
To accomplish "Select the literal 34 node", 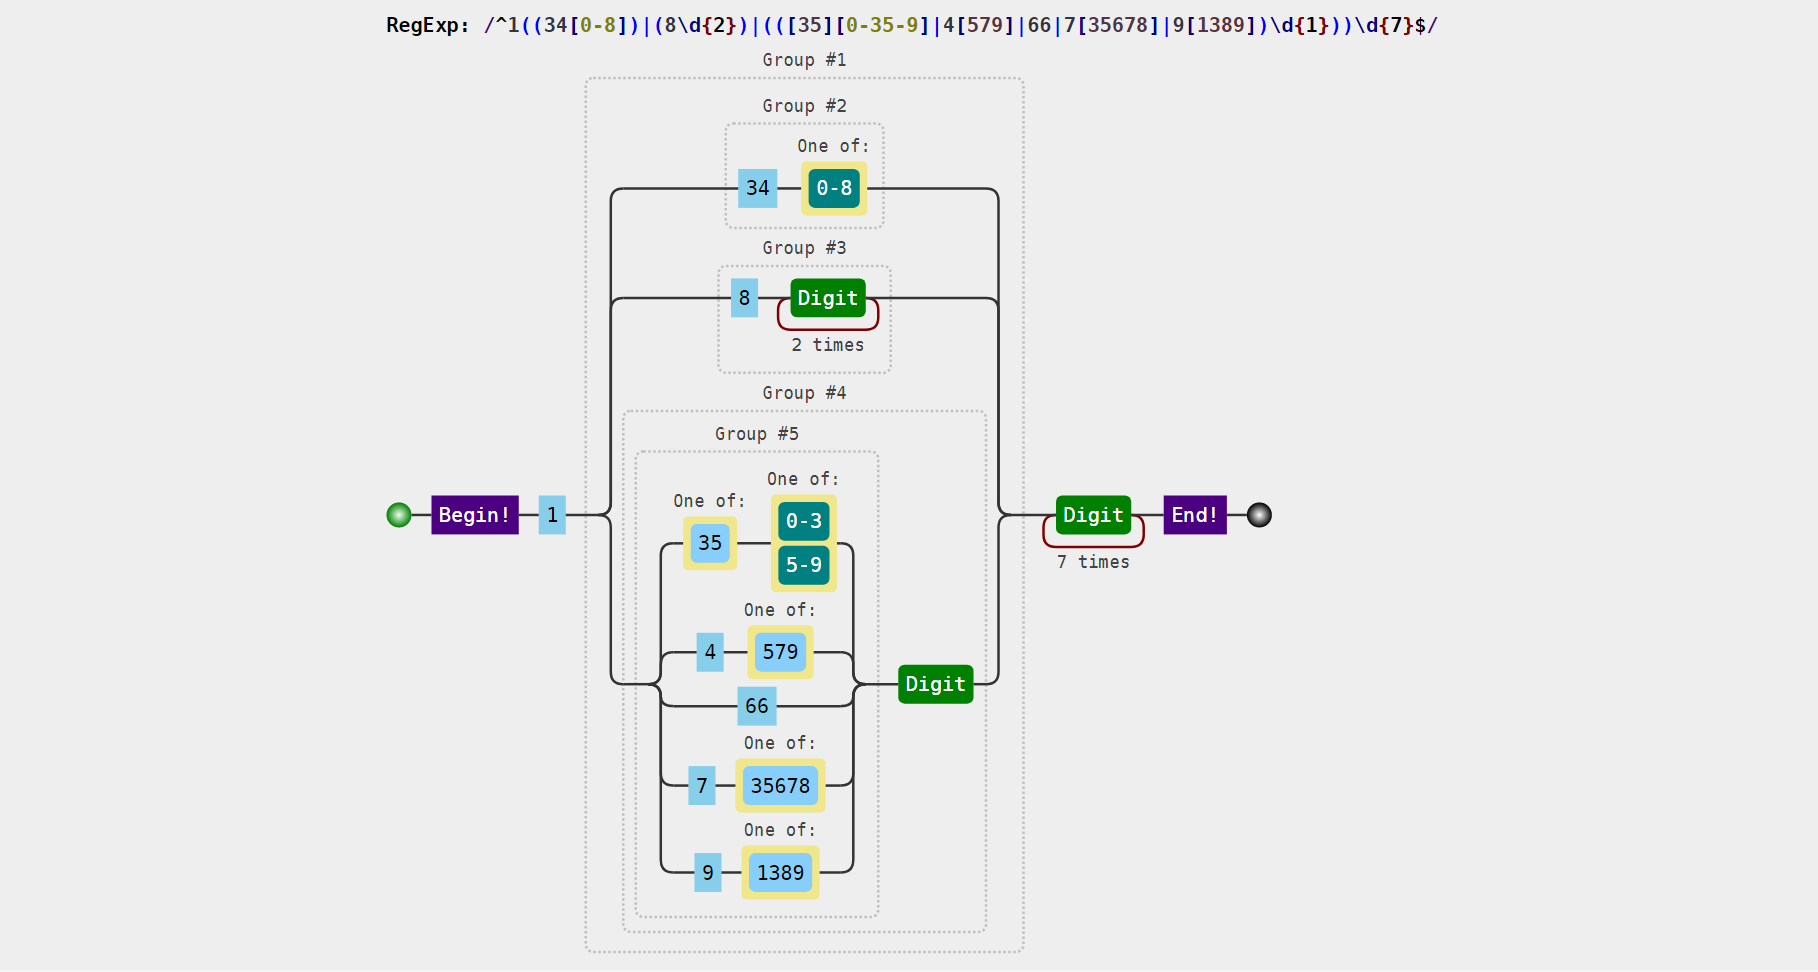I will [758, 188].
